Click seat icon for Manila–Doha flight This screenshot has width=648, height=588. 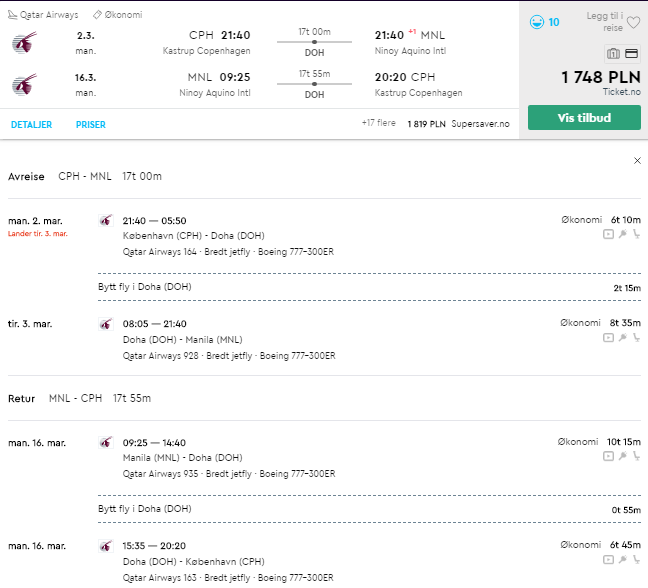pos(636,456)
